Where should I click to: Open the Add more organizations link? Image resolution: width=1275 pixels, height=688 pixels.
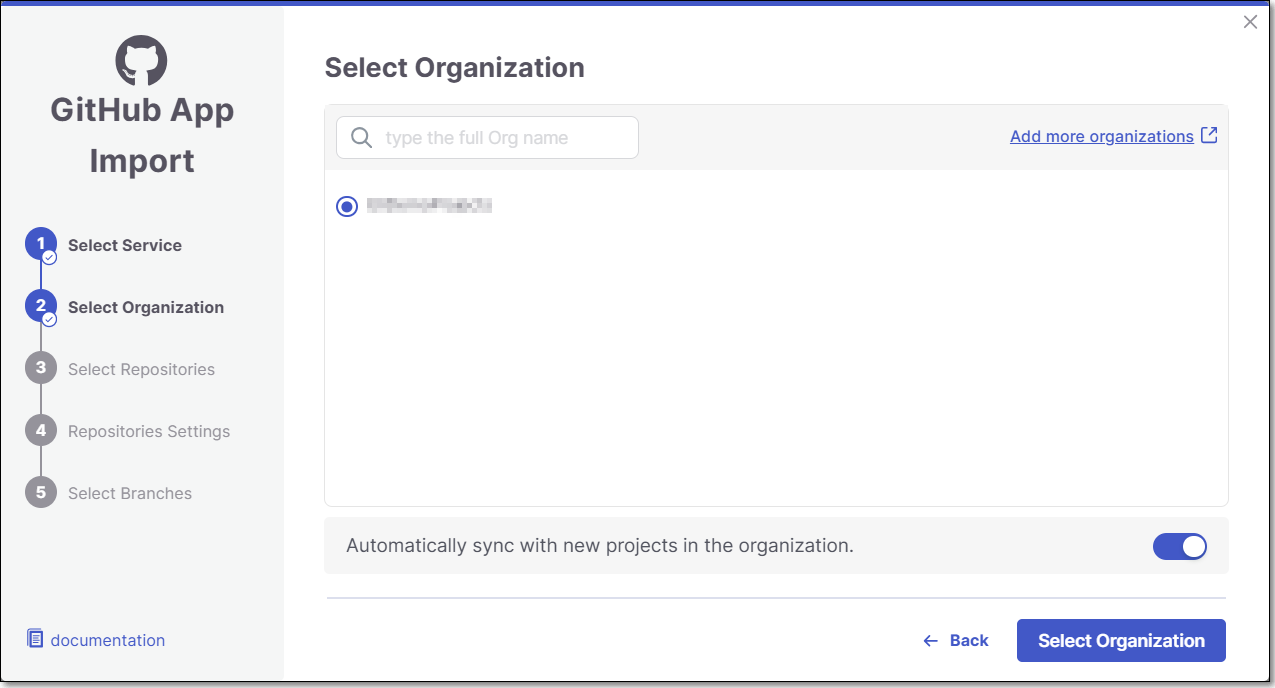point(1101,136)
